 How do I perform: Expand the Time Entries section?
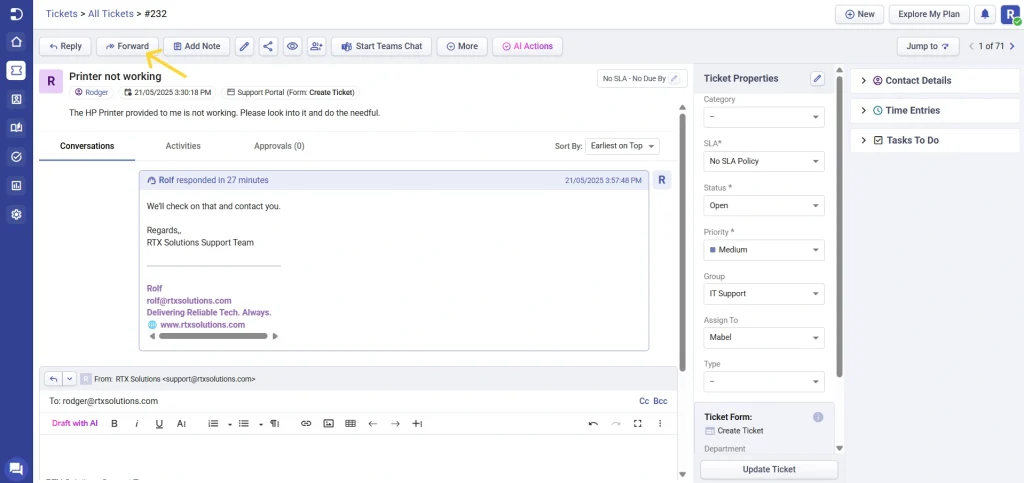point(934,110)
